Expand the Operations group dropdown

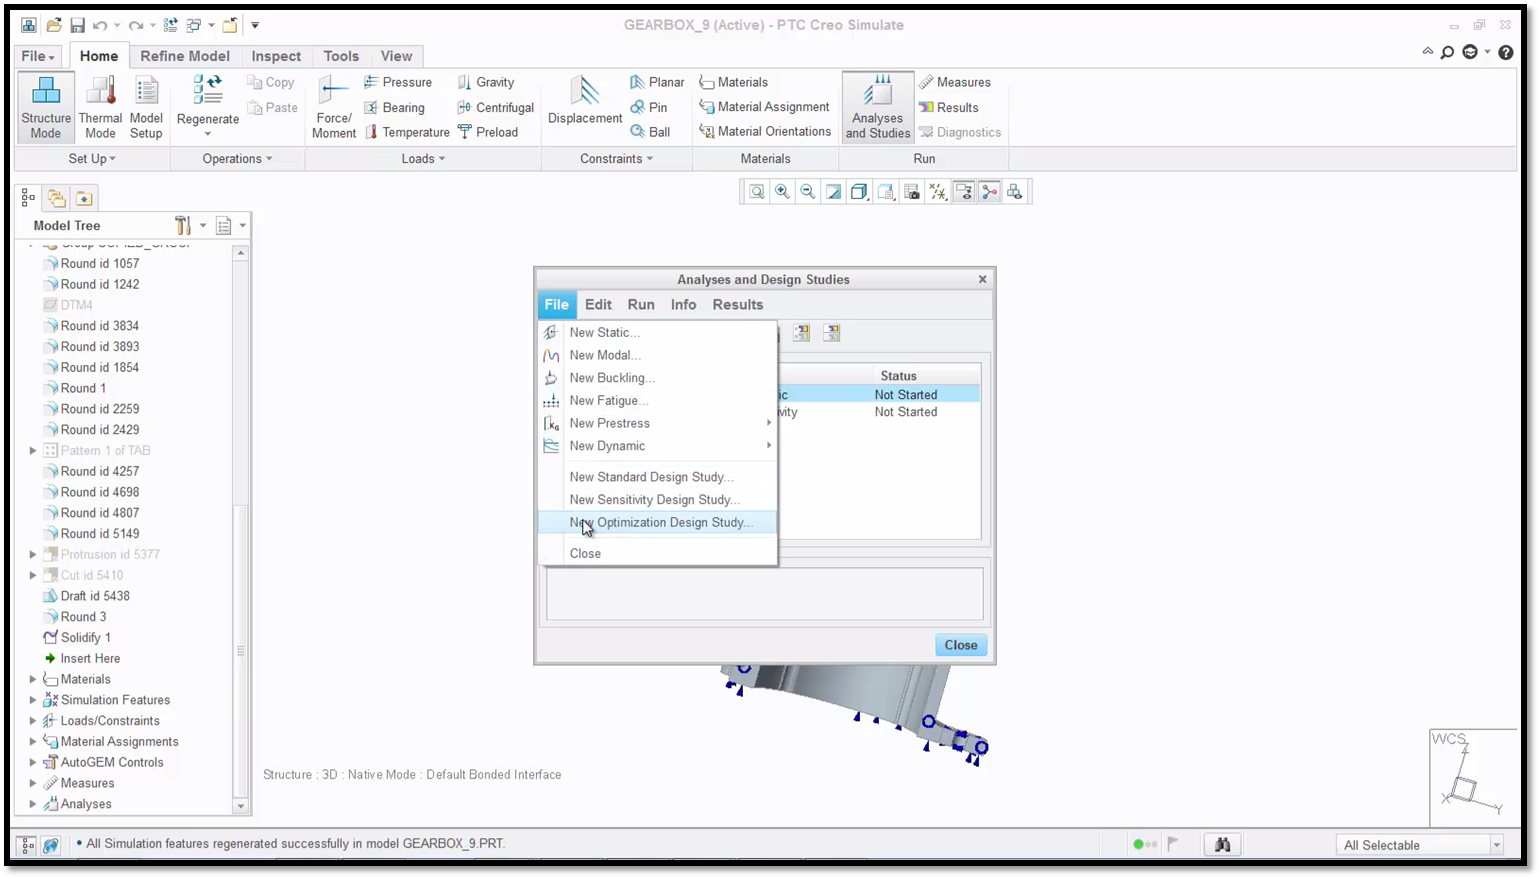(x=237, y=159)
